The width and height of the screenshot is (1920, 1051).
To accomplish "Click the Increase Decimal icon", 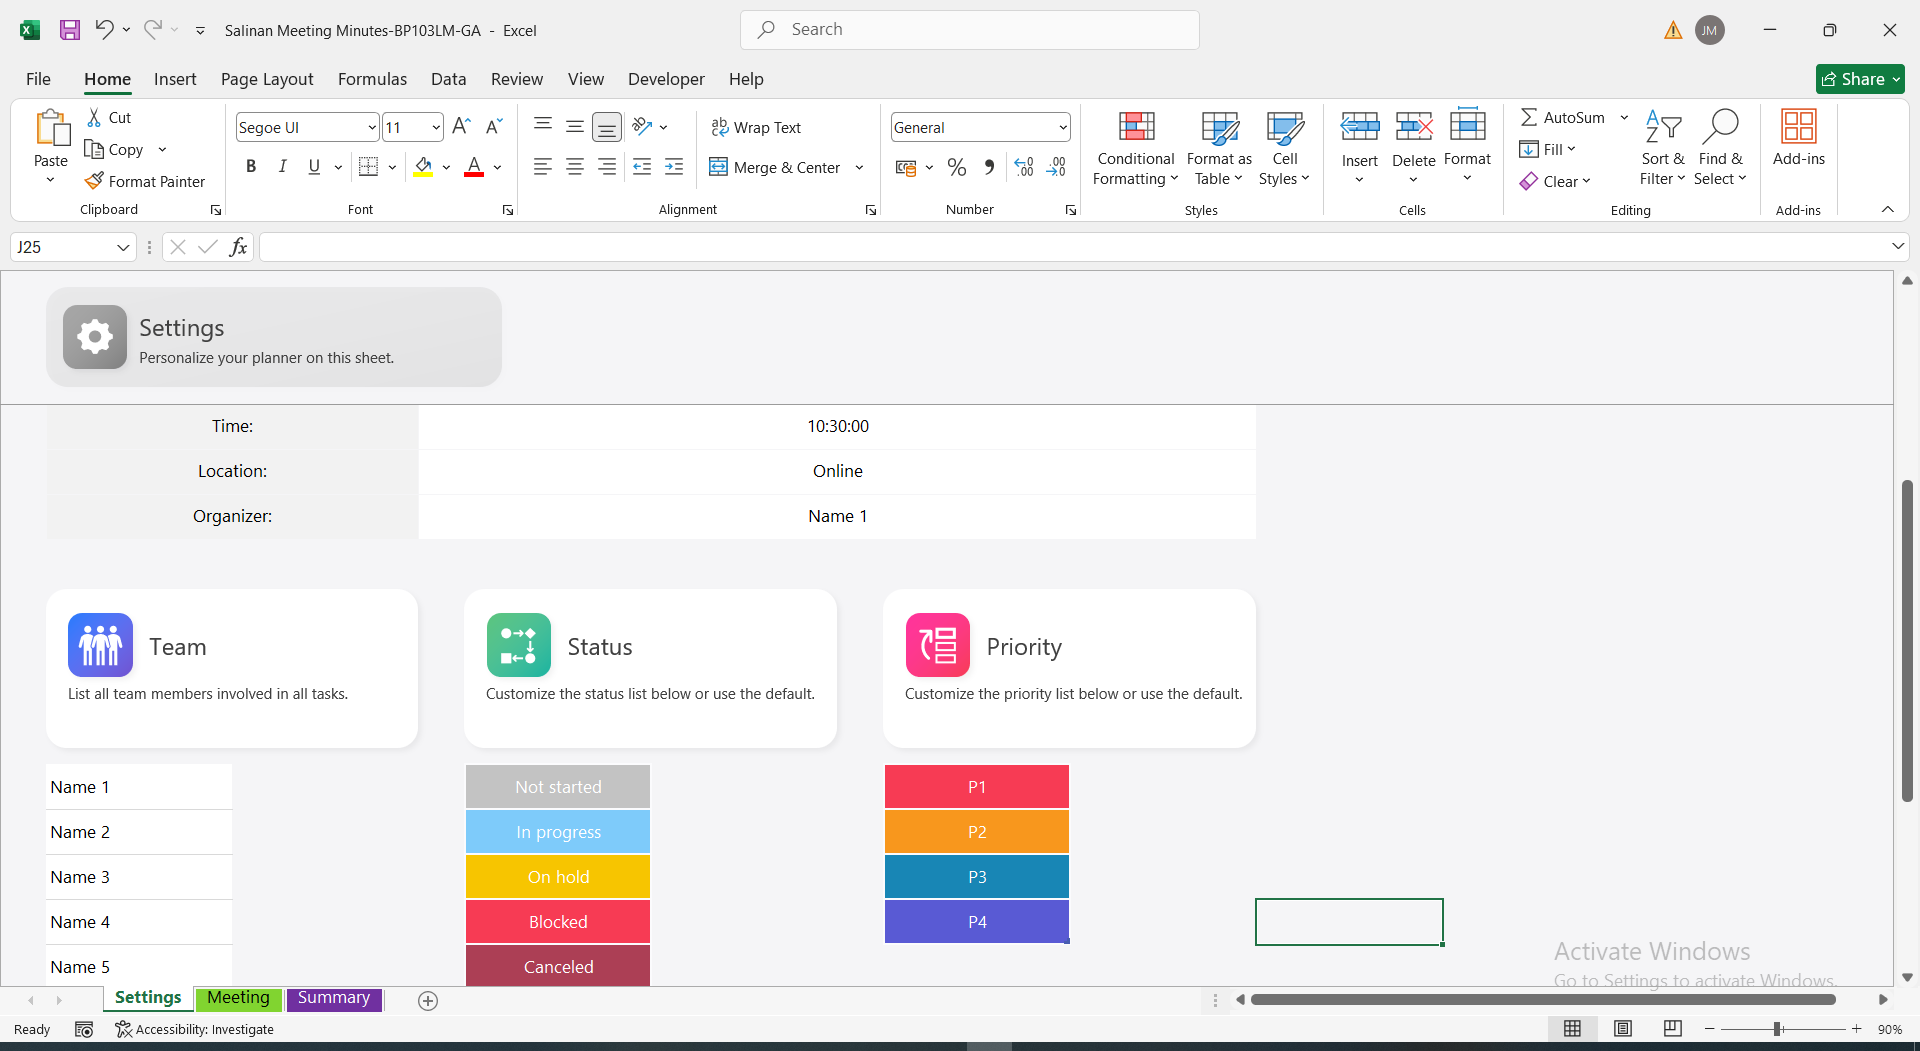I will click(1024, 167).
